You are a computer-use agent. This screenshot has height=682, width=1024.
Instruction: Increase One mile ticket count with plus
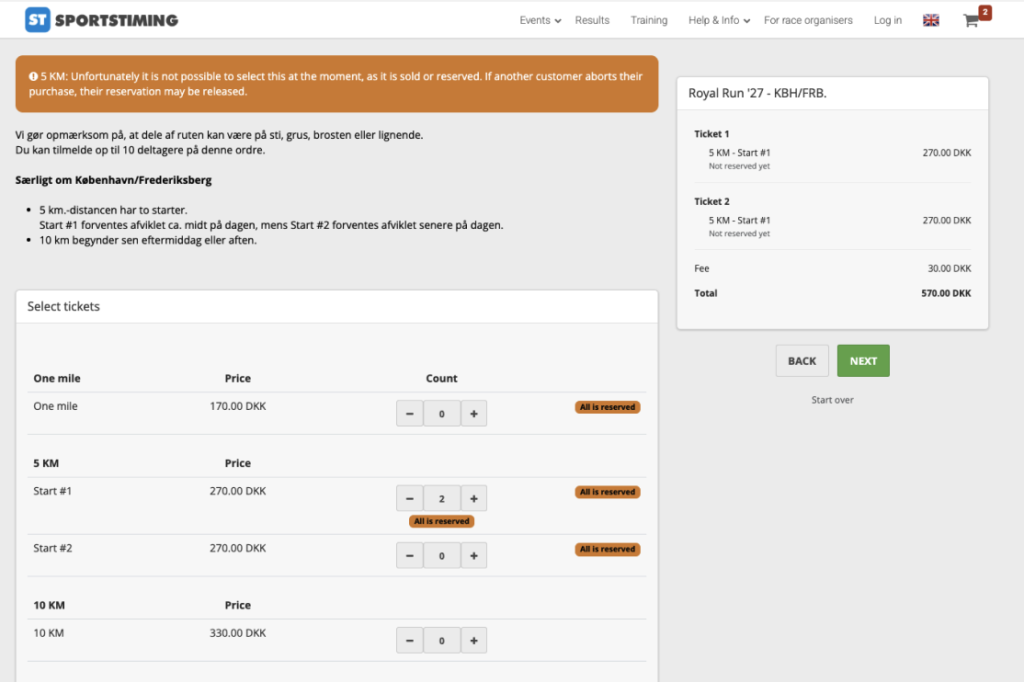pyautogui.click(x=474, y=414)
